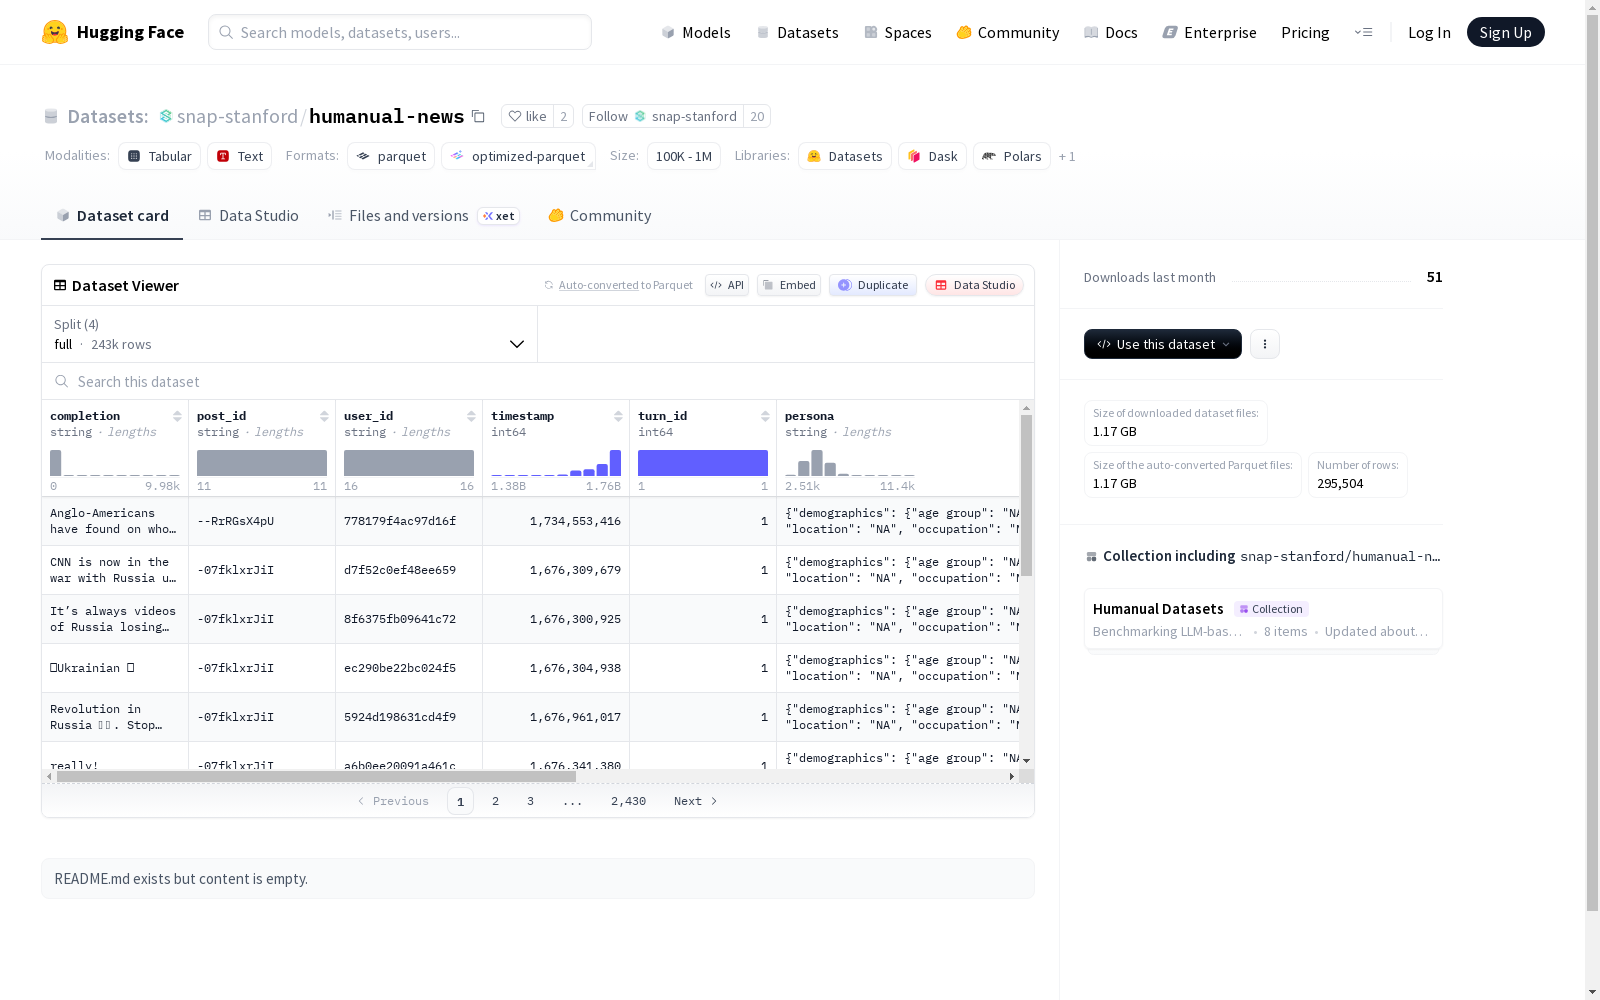Open Models in the top navigation
The height and width of the screenshot is (1000, 1600).
(x=696, y=32)
